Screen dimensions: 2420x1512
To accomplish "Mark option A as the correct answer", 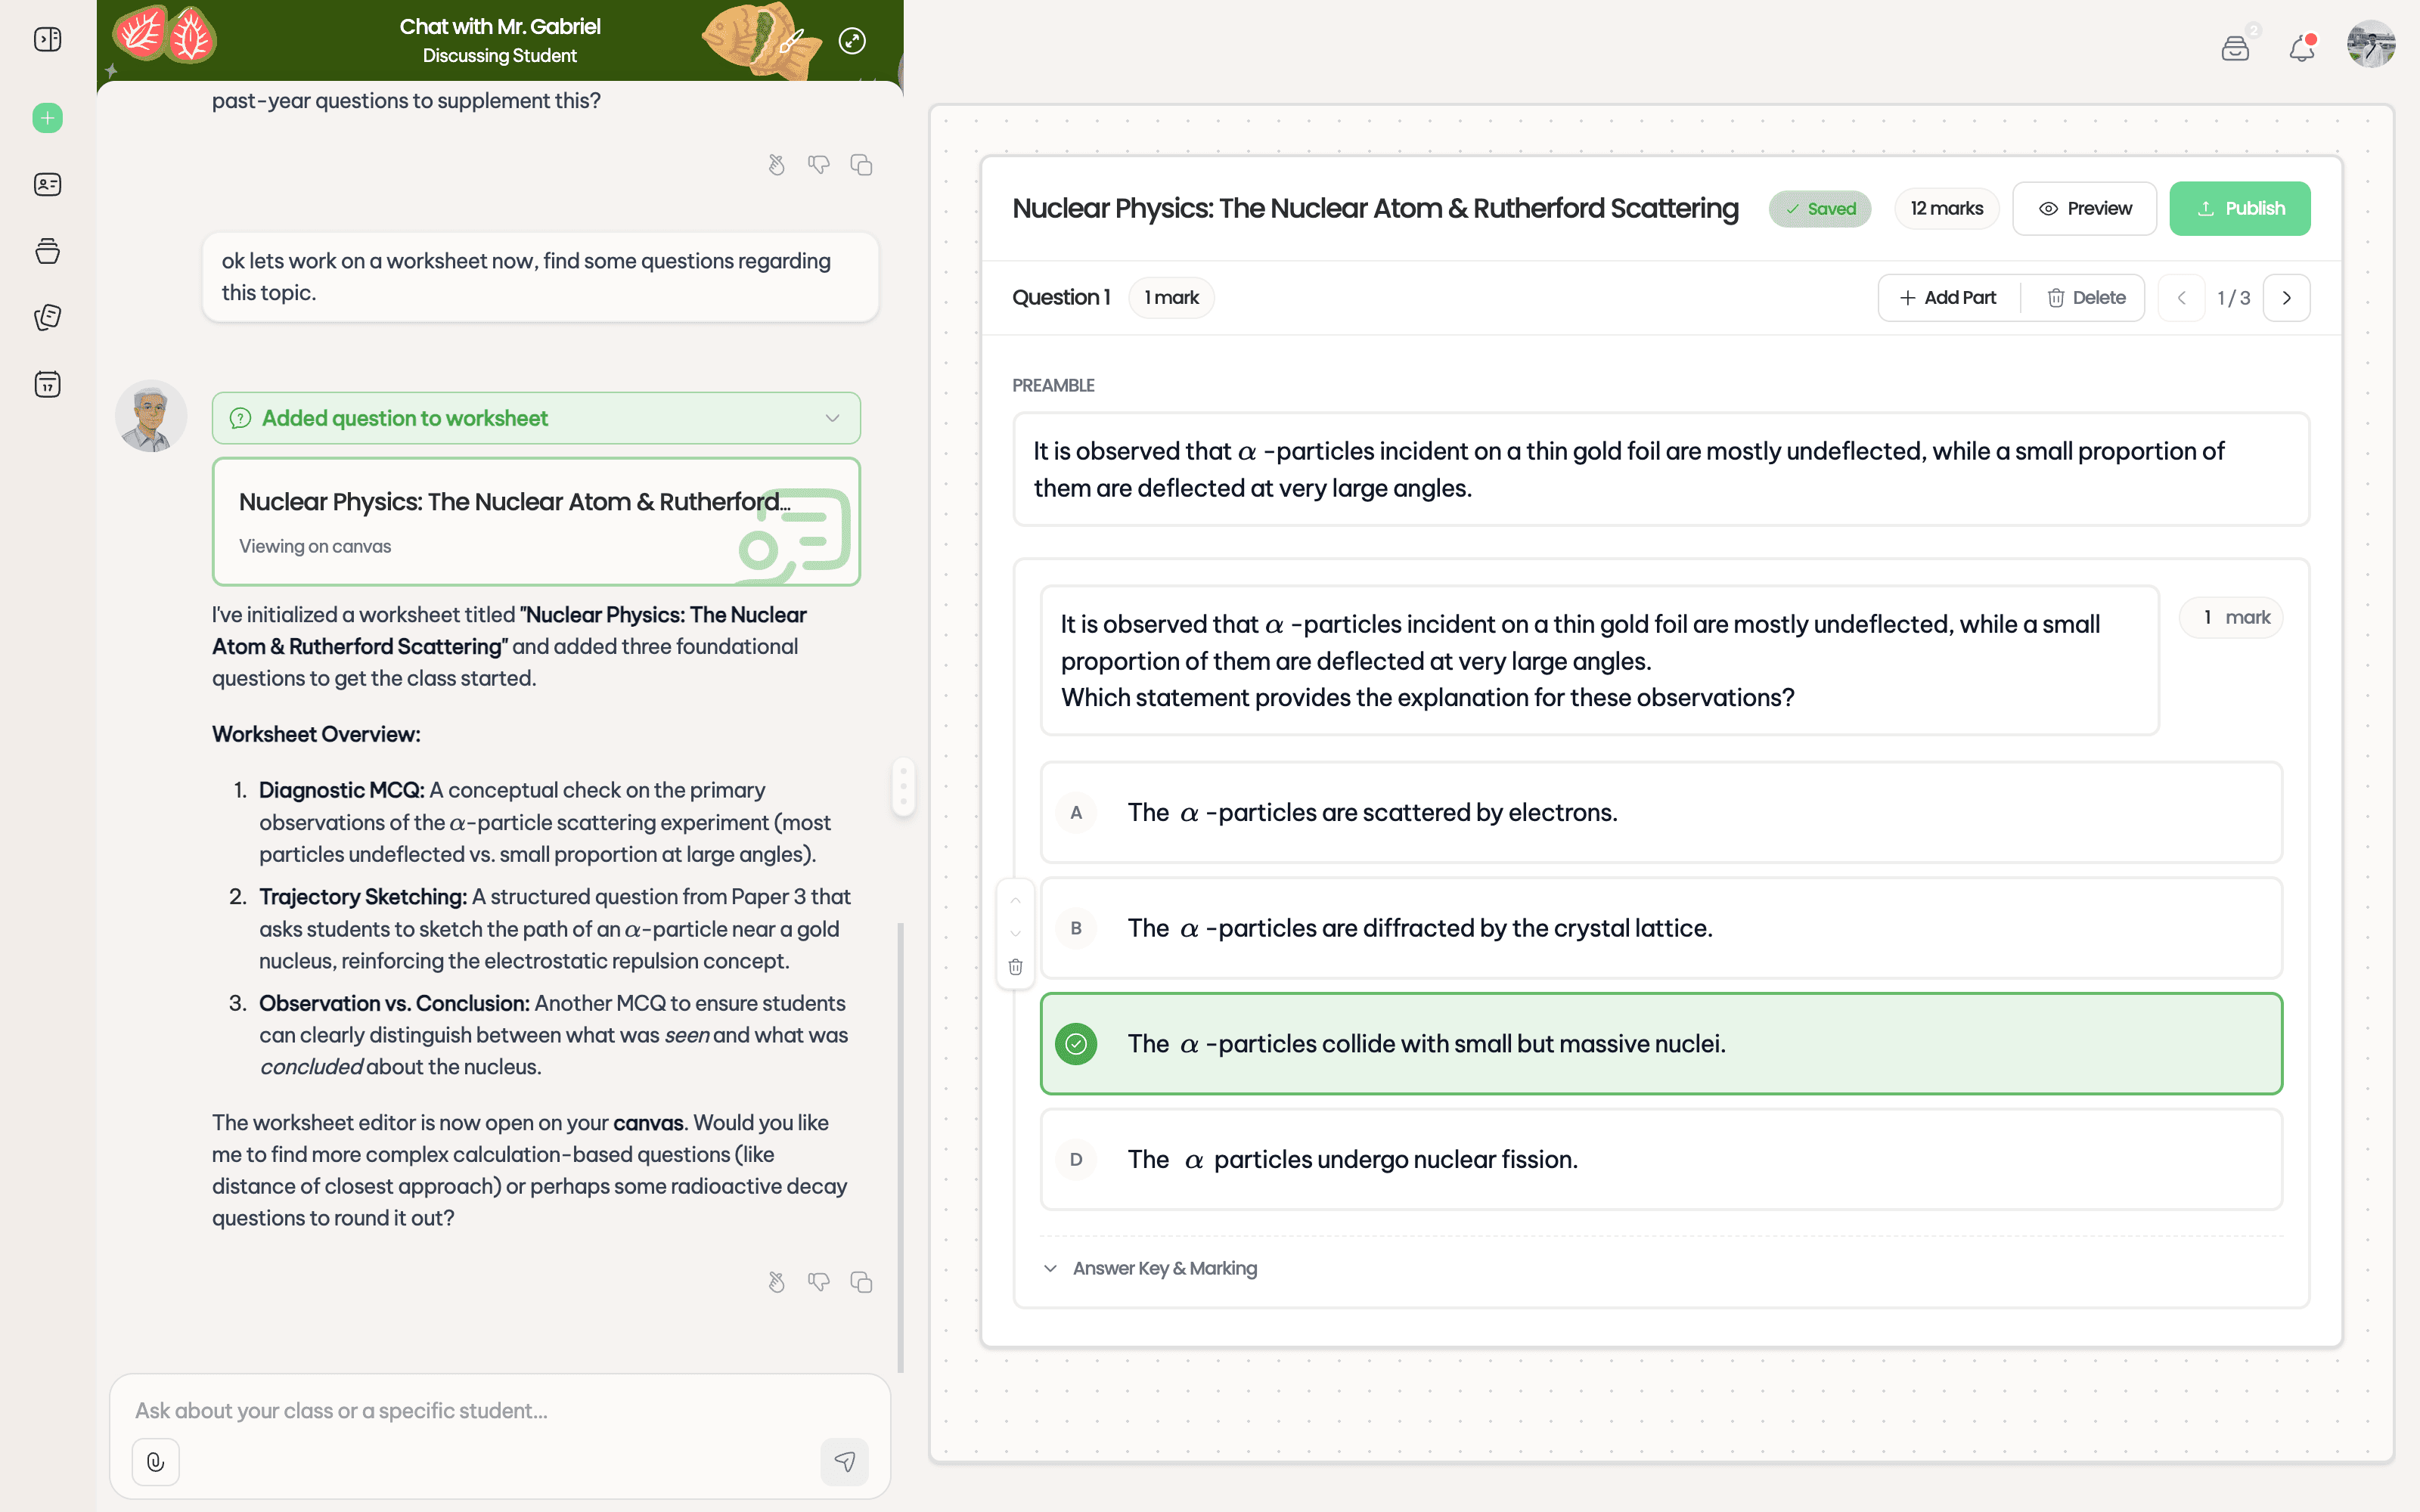I will [1076, 812].
